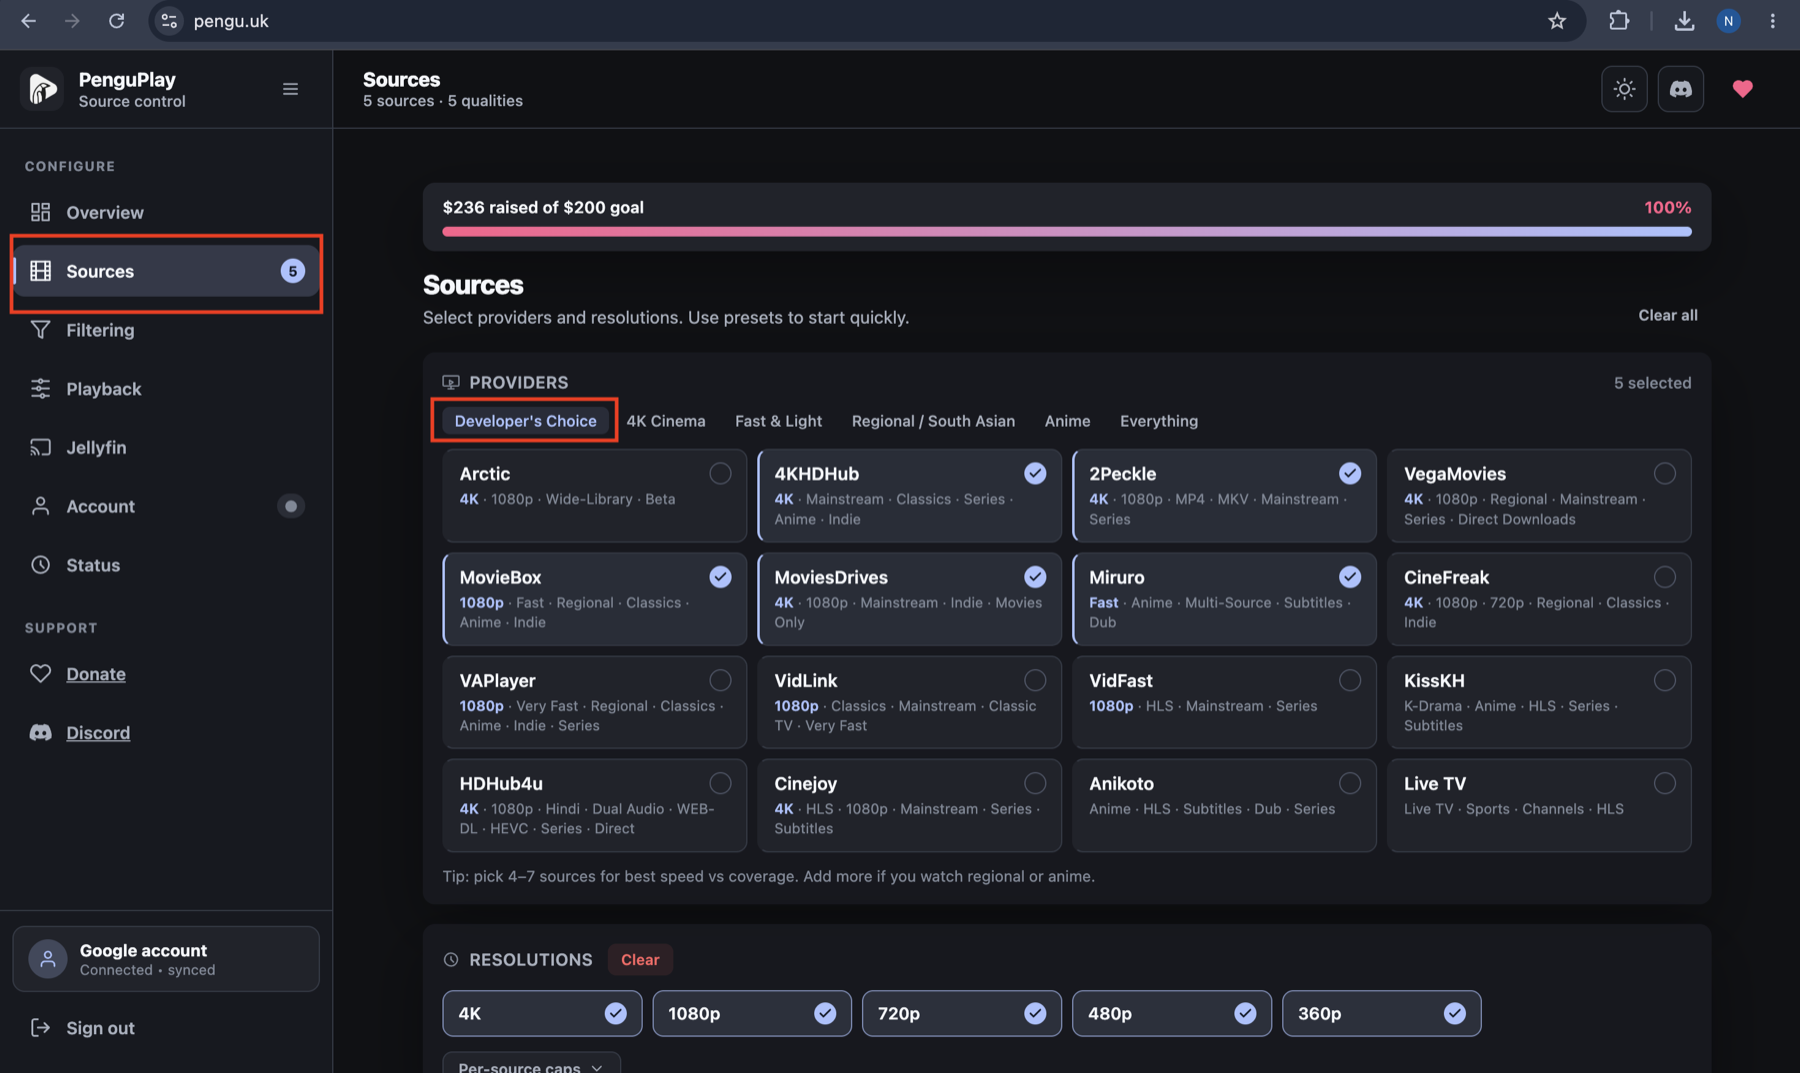1800x1073 pixels.
Task: Deselect the 4KHDHub provider
Action: pos(909,495)
